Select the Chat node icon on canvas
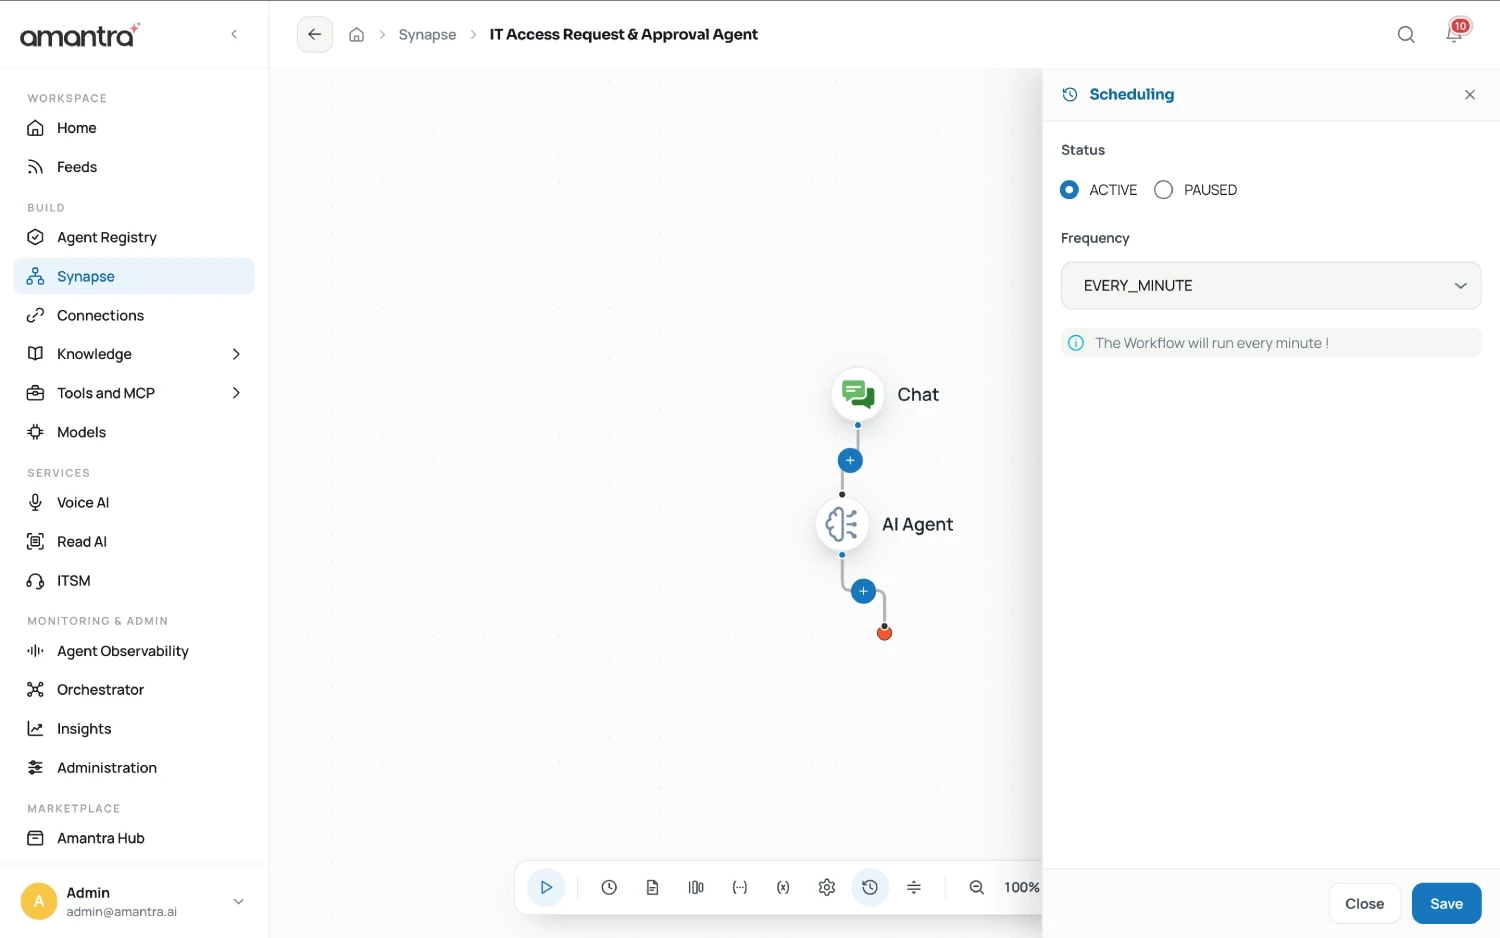Viewport: 1500px width, 938px height. click(x=858, y=394)
